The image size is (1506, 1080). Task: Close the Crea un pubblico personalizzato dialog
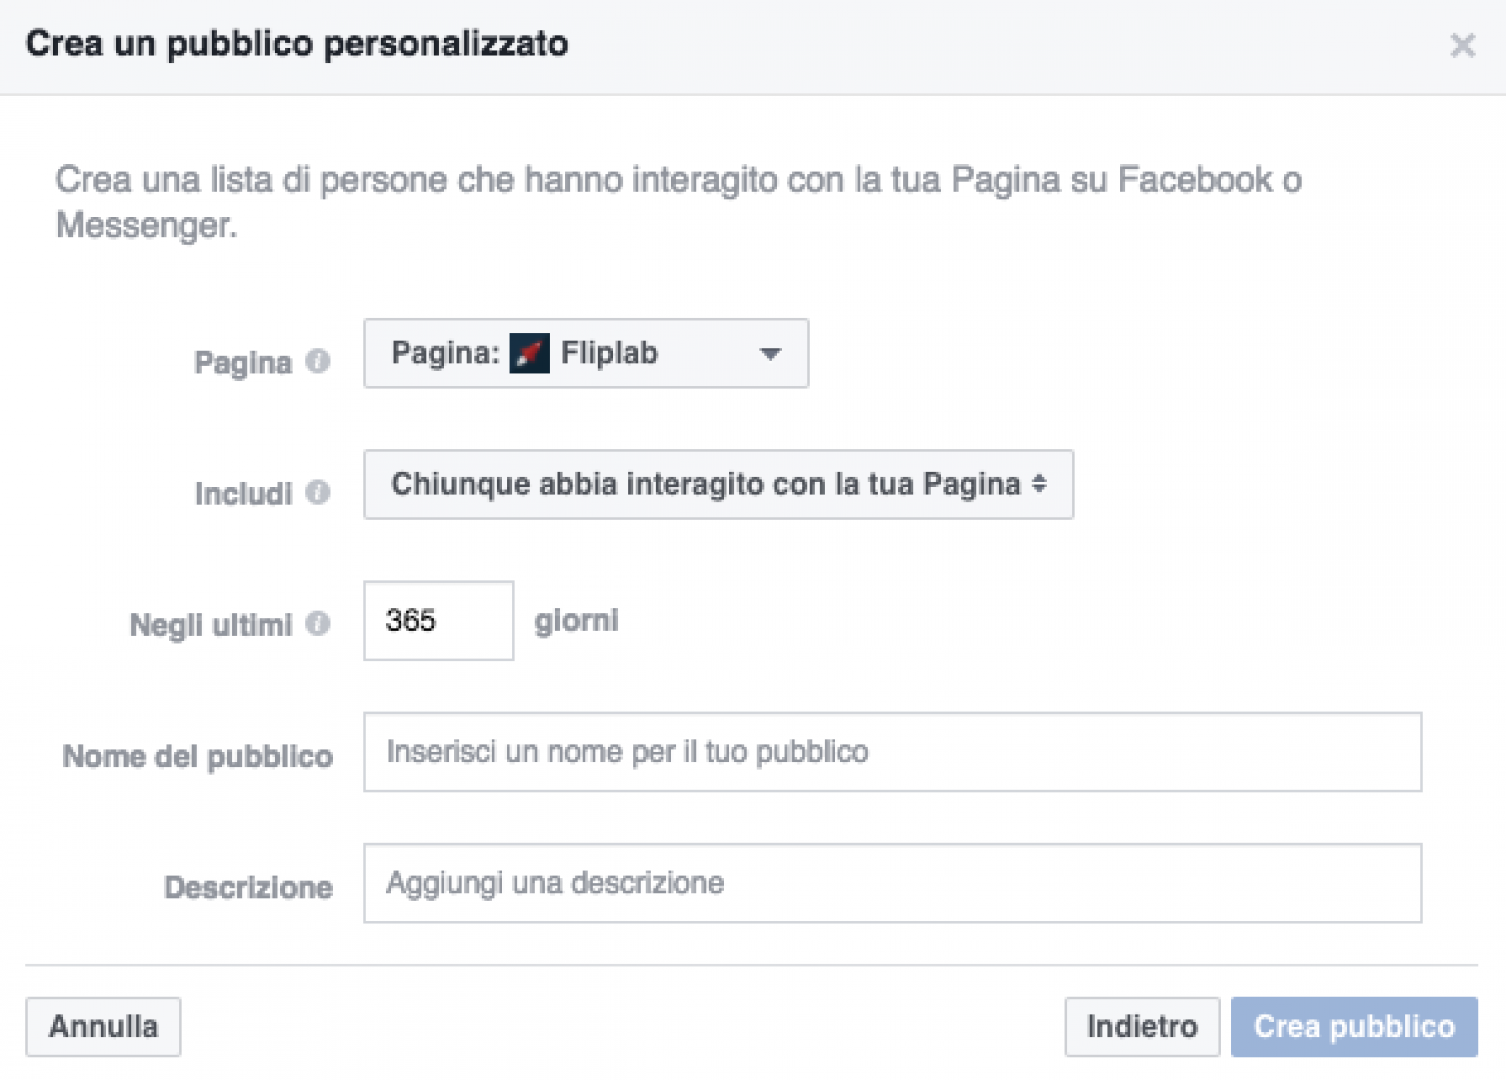click(1462, 45)
